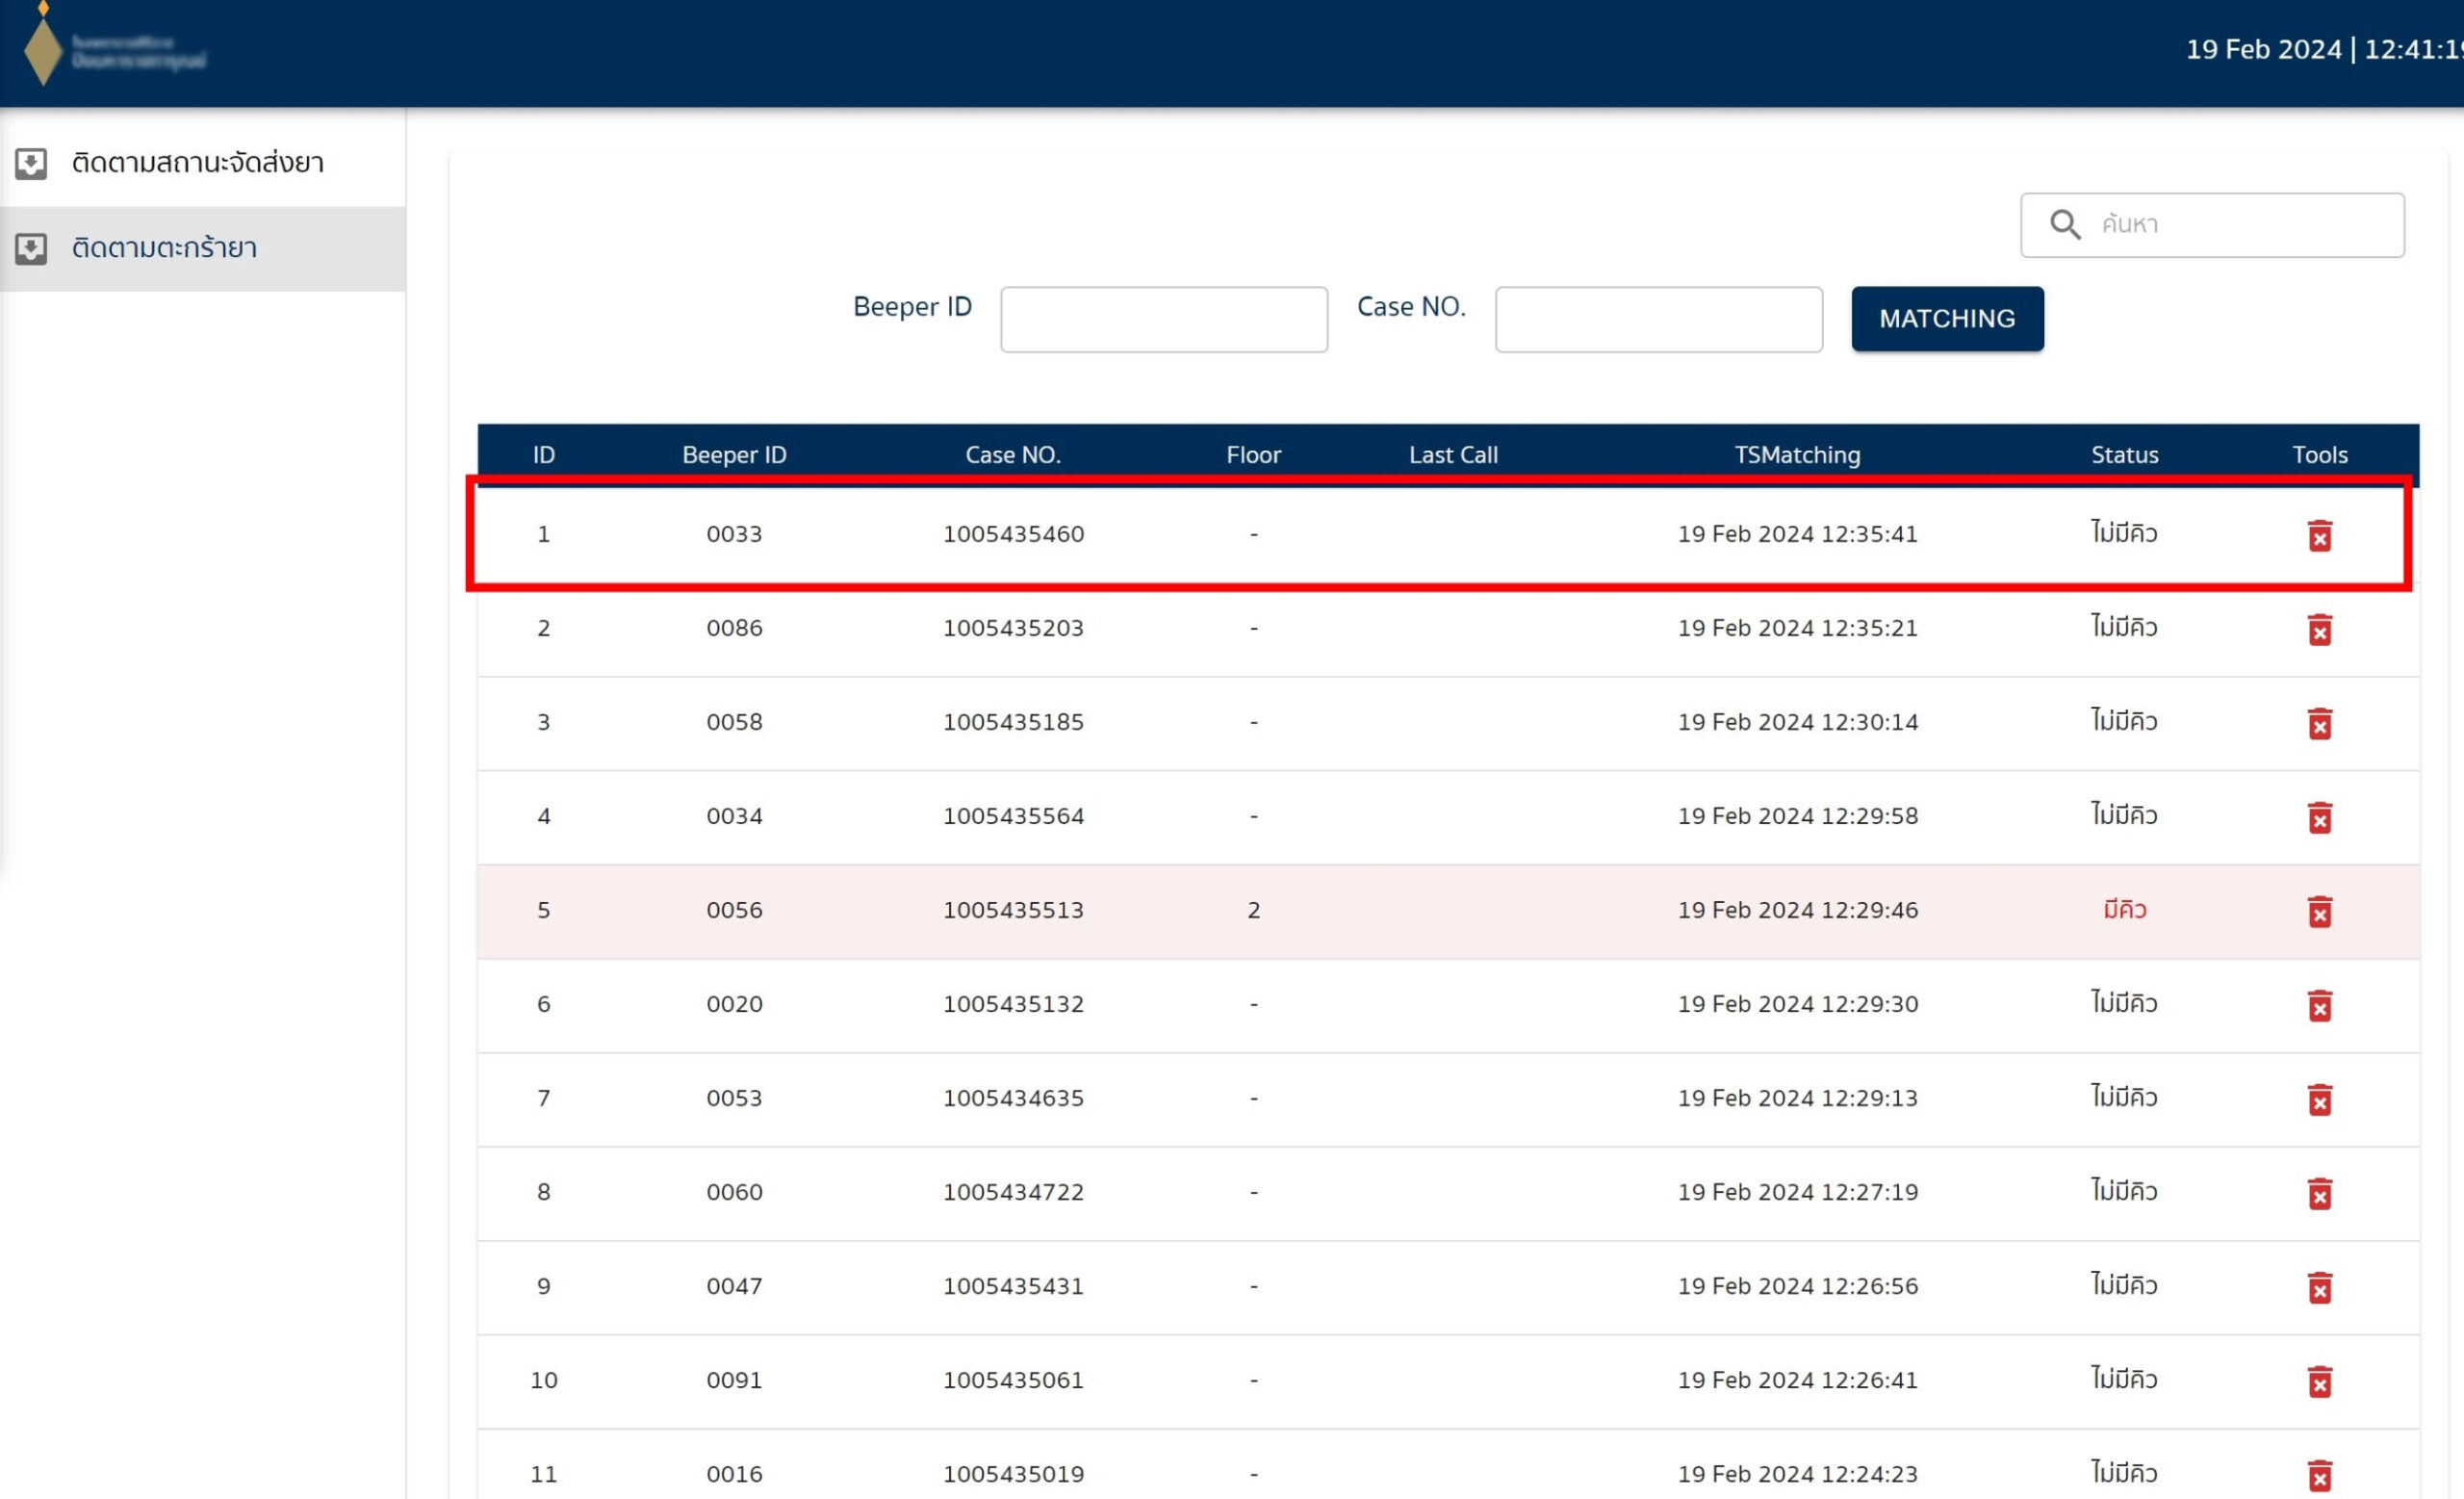Sort by Last Call column header
This screenshot has height=1499, width=2464.
[1453, 455]
